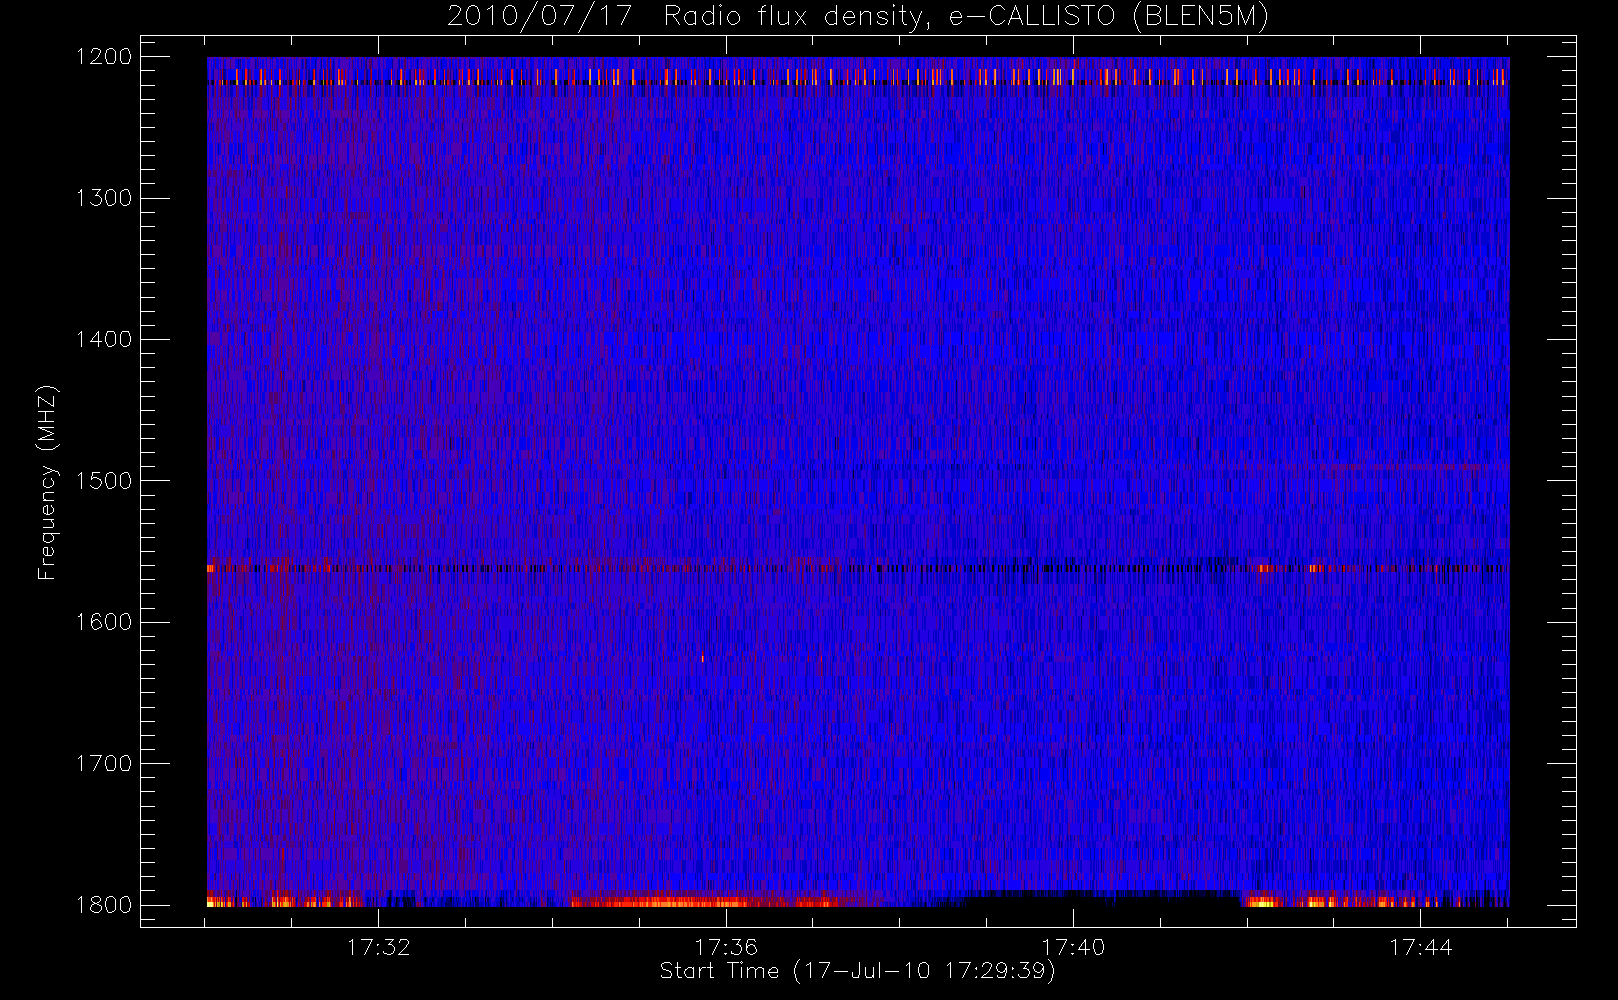Click the plot title 'Radio flux density, e-CALLISTO (BLEN5M)'

(x=966, y=17)
